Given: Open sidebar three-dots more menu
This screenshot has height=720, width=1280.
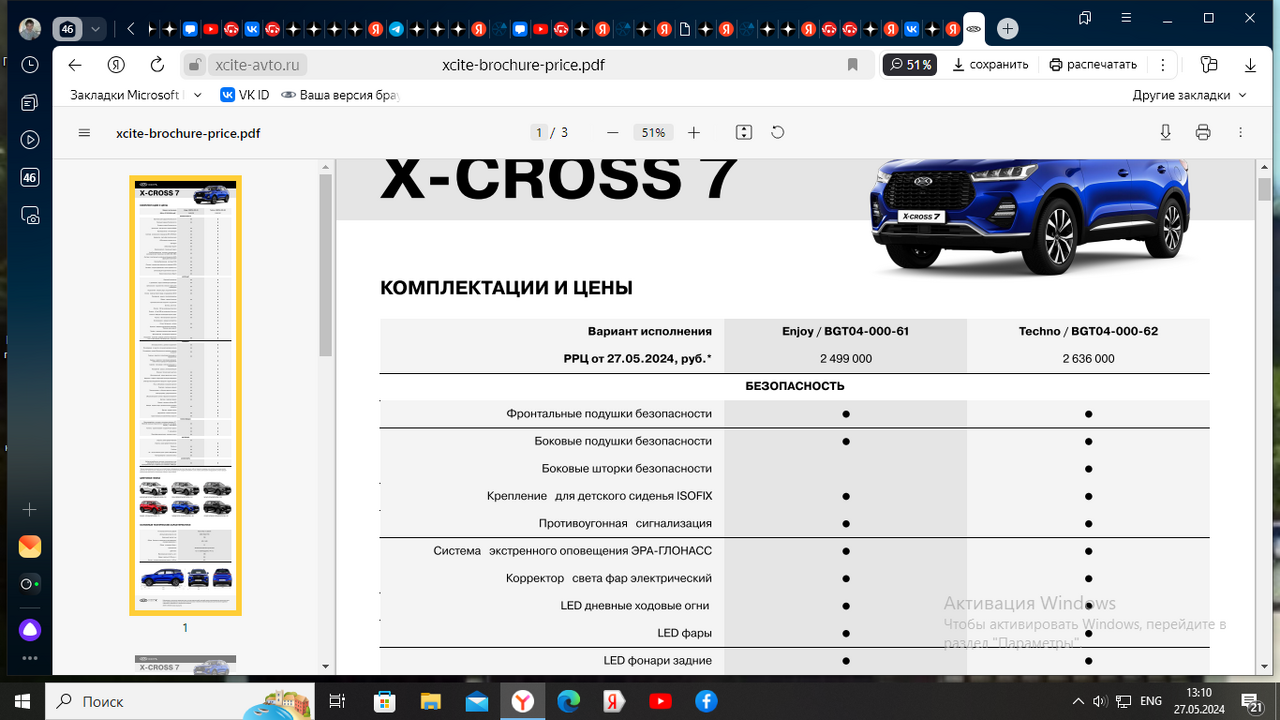Looking at the screenshot, I should click(30, 658).
